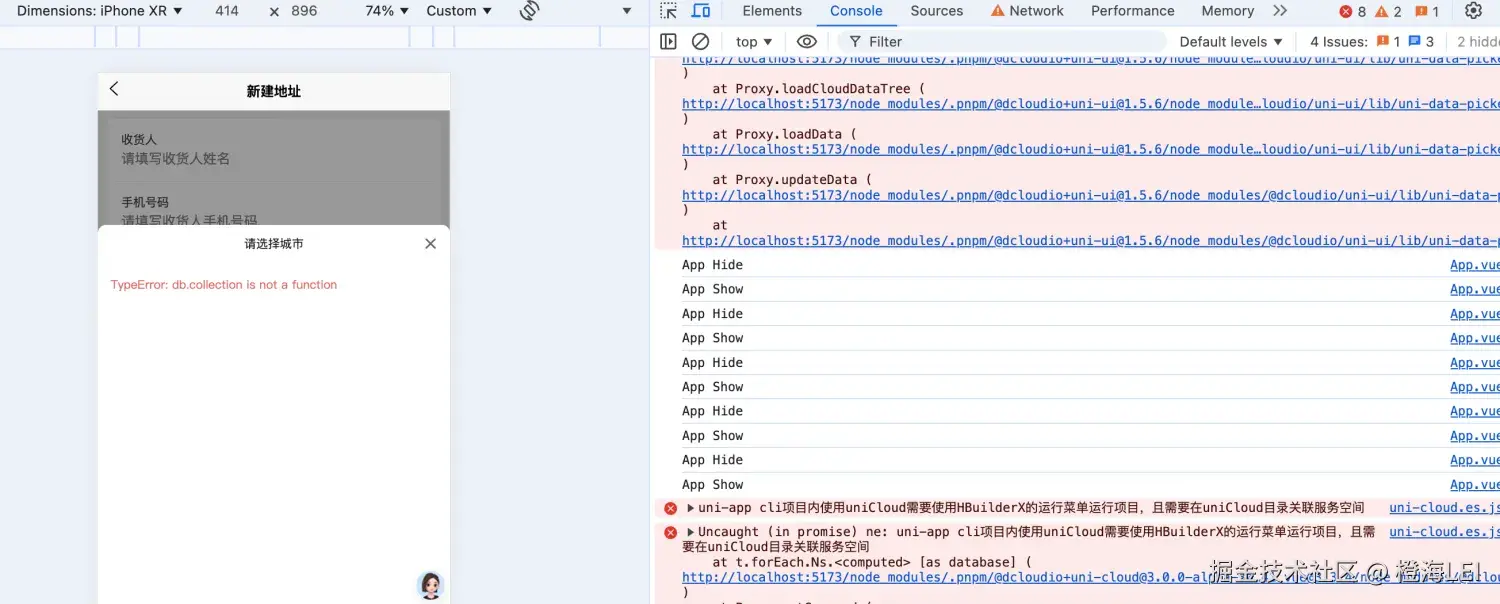This screenshot has height=604, width=1500.
Task: Toggle the device toolbar icon
Action: (x=701, y=11)
